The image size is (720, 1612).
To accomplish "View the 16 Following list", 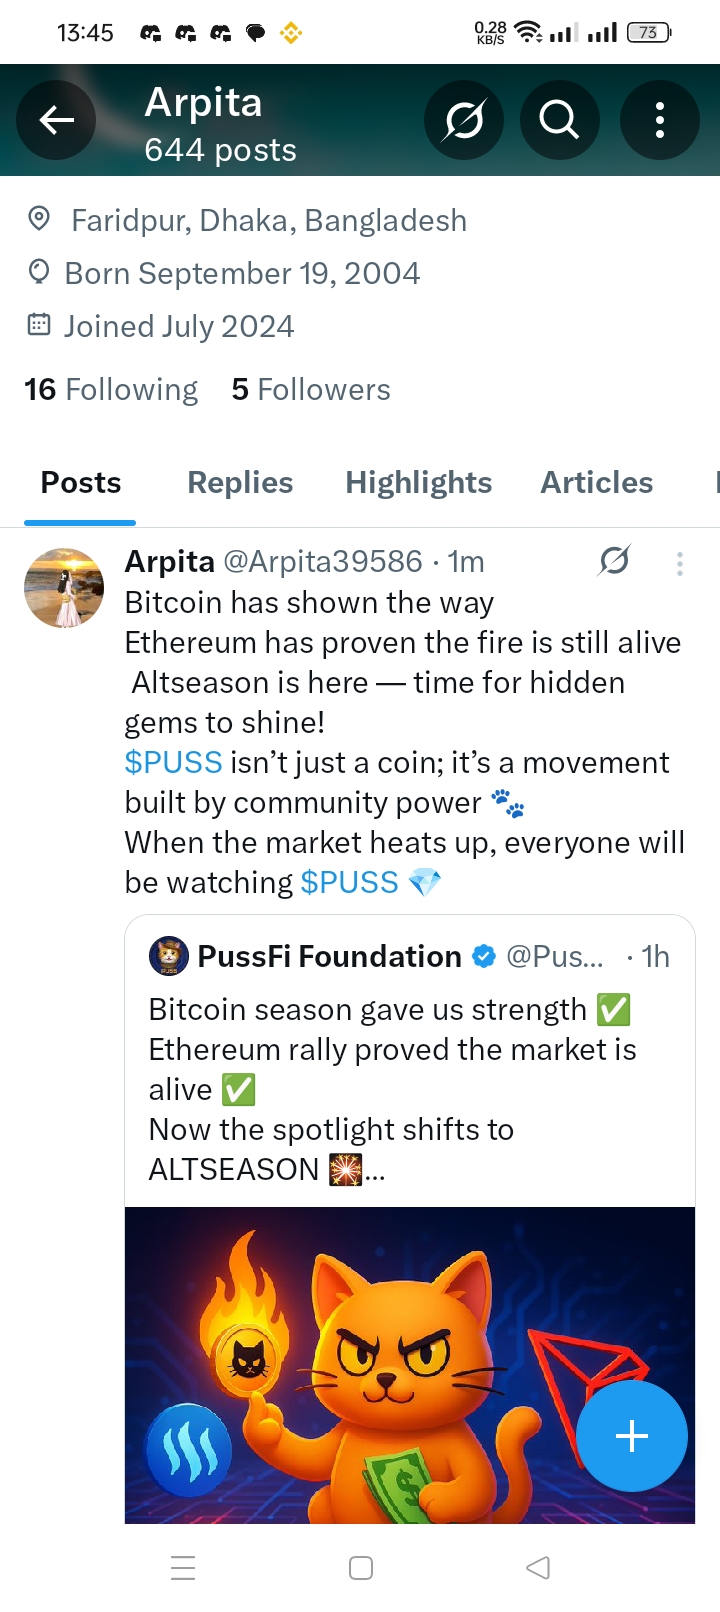I will point(111,389).
